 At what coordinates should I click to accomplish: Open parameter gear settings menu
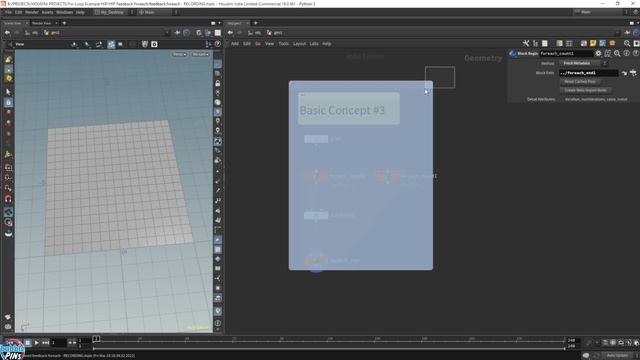(x=598, y=53)
